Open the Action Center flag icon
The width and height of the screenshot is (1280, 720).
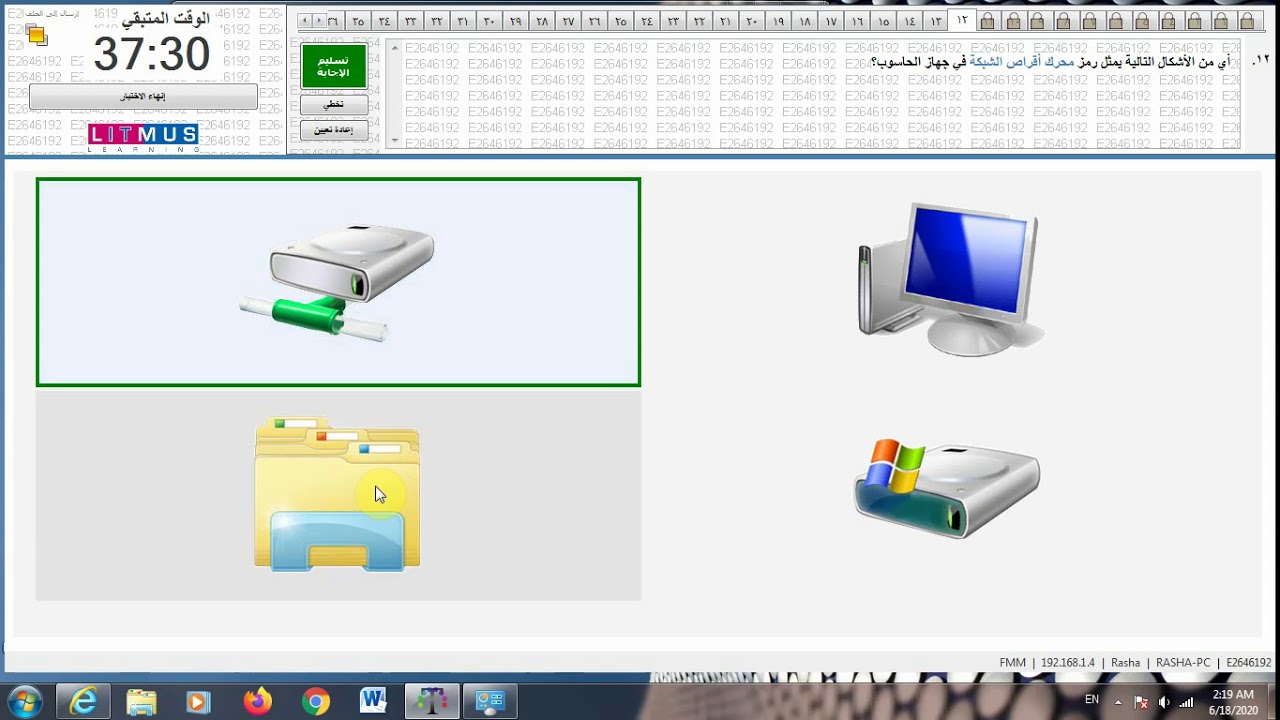pos(1141,702)
